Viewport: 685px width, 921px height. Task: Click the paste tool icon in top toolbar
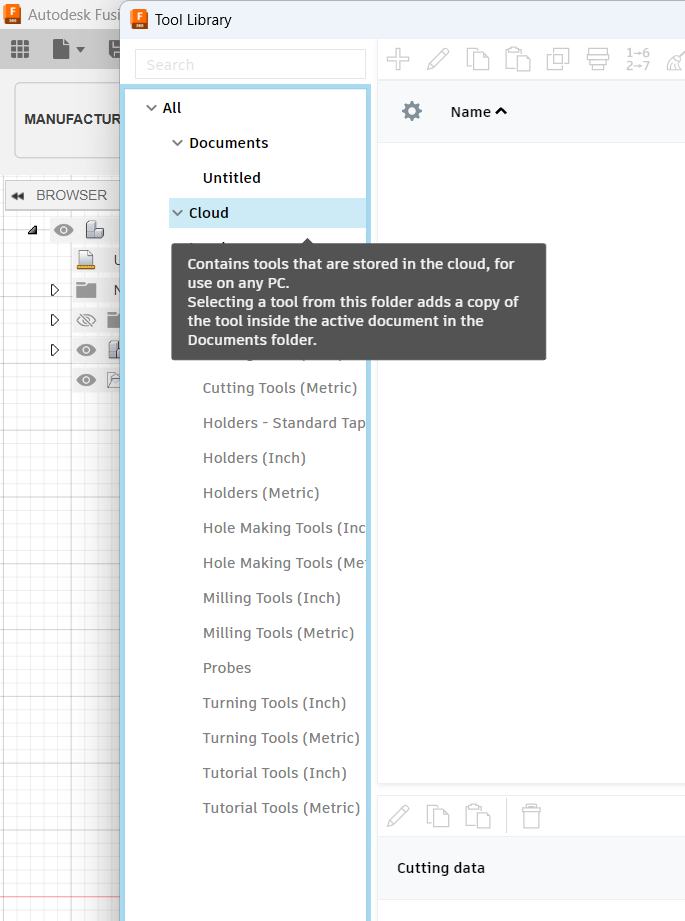pos(518,59)
